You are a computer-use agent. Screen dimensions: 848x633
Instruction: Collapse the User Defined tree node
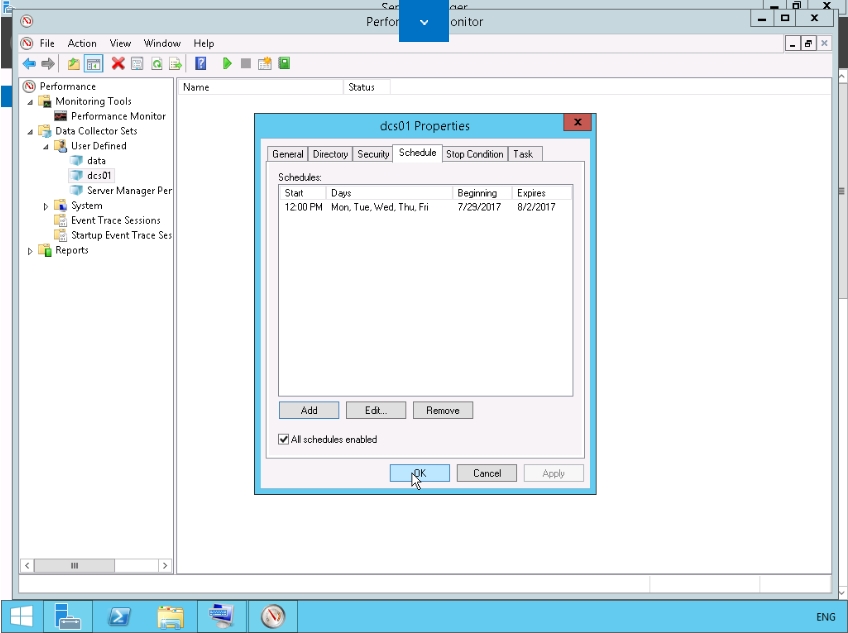46,146
